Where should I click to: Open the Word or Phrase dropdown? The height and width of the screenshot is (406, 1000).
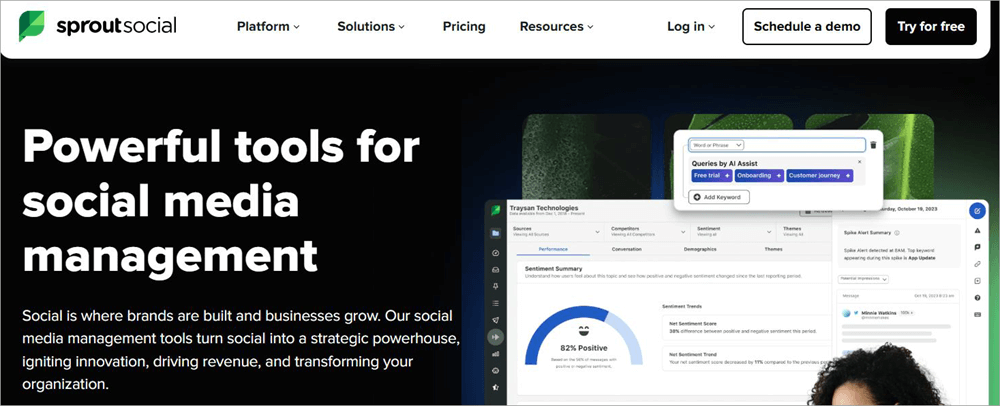[x=717, y=145]
